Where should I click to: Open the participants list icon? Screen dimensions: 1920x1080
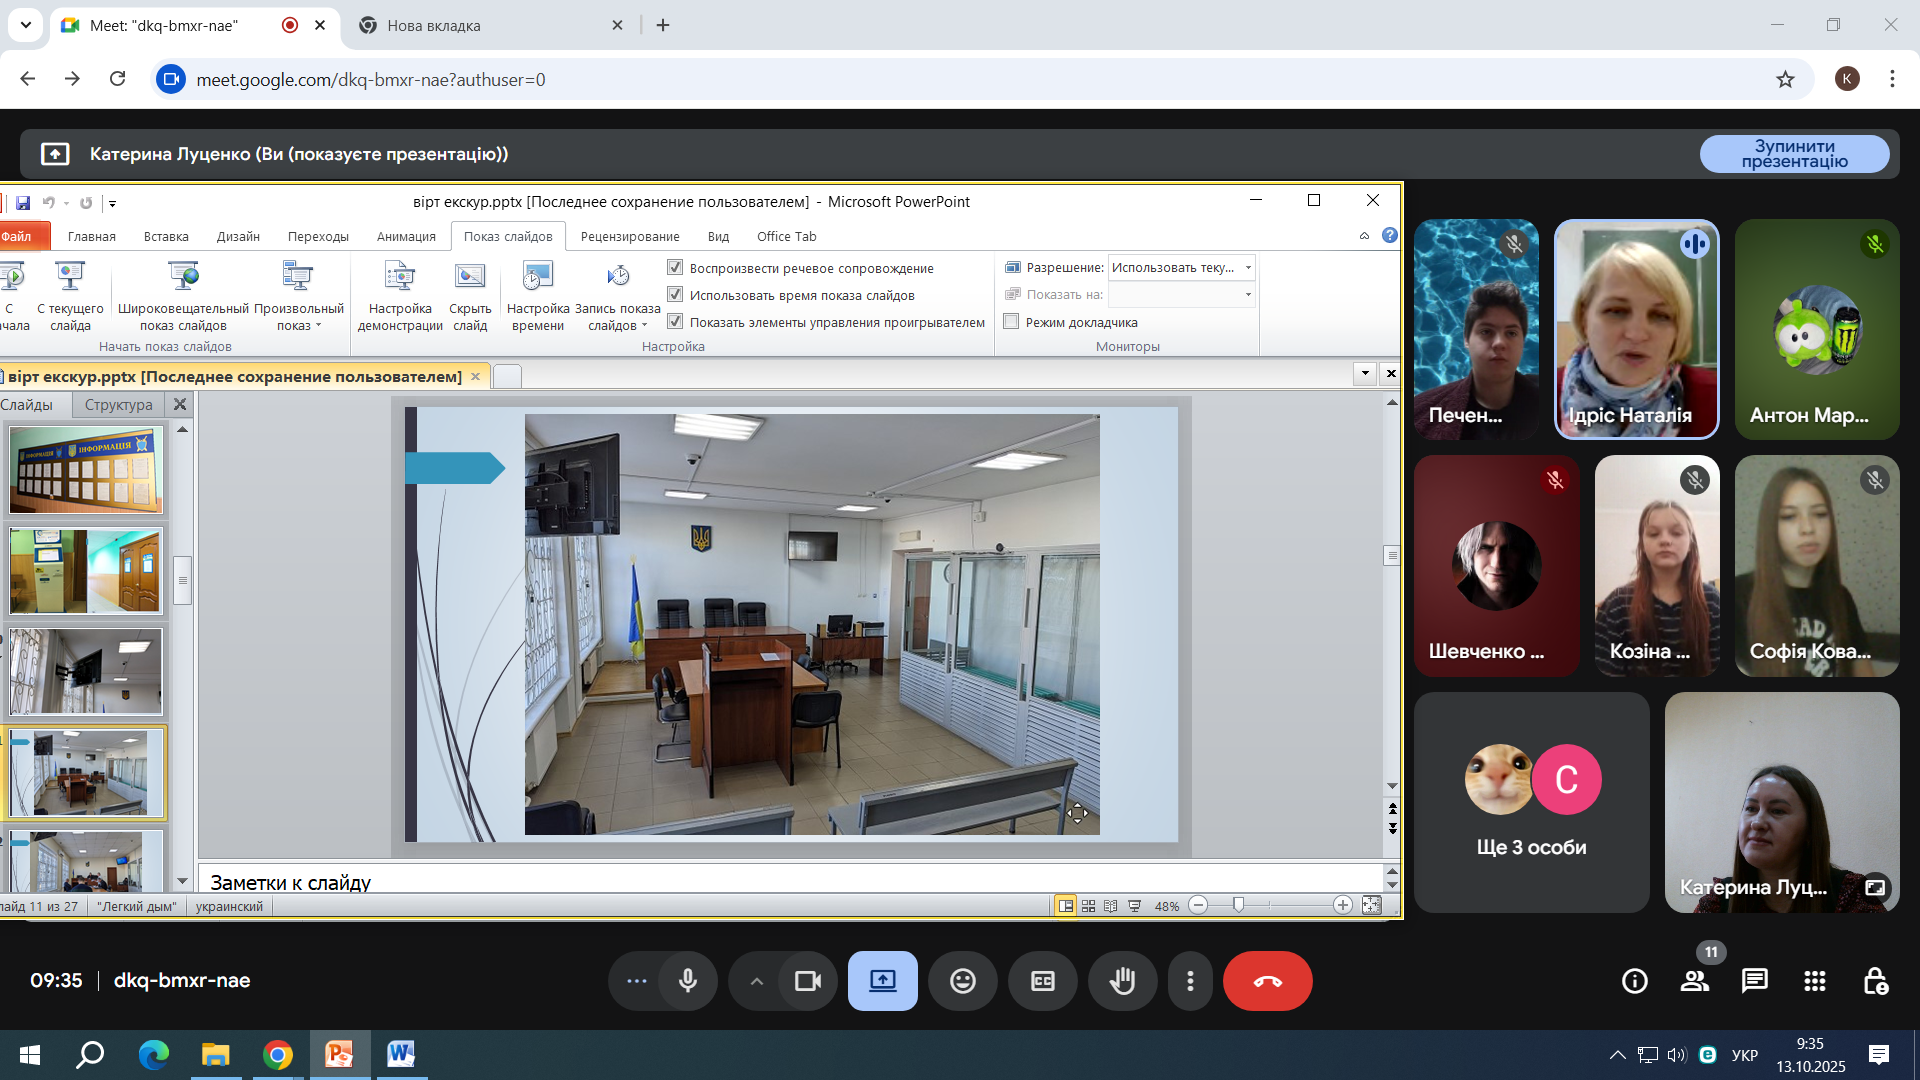(x=1694, y=981)
